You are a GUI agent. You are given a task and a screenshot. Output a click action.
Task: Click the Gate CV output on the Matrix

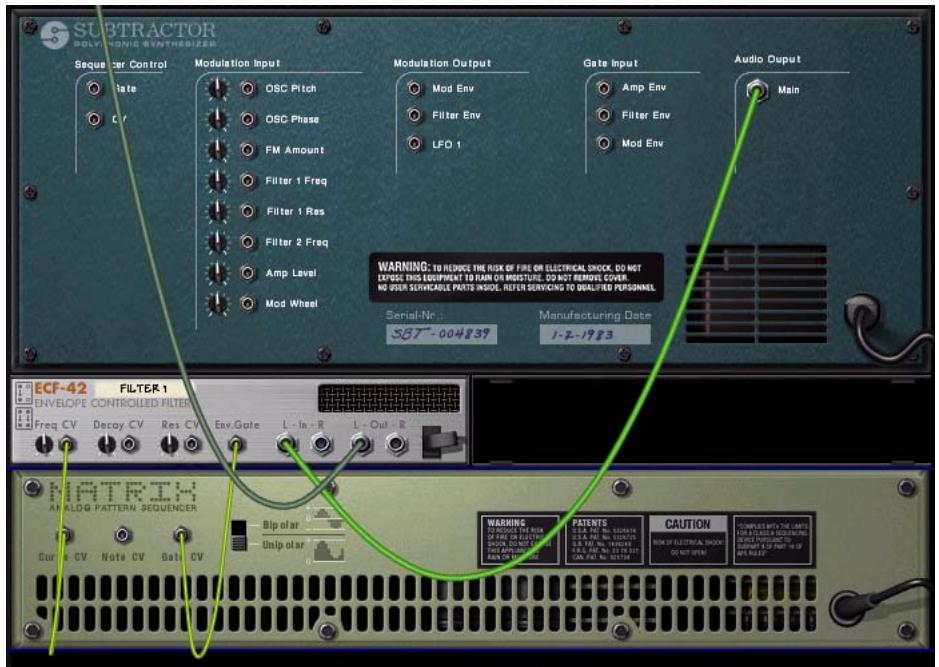180,535
